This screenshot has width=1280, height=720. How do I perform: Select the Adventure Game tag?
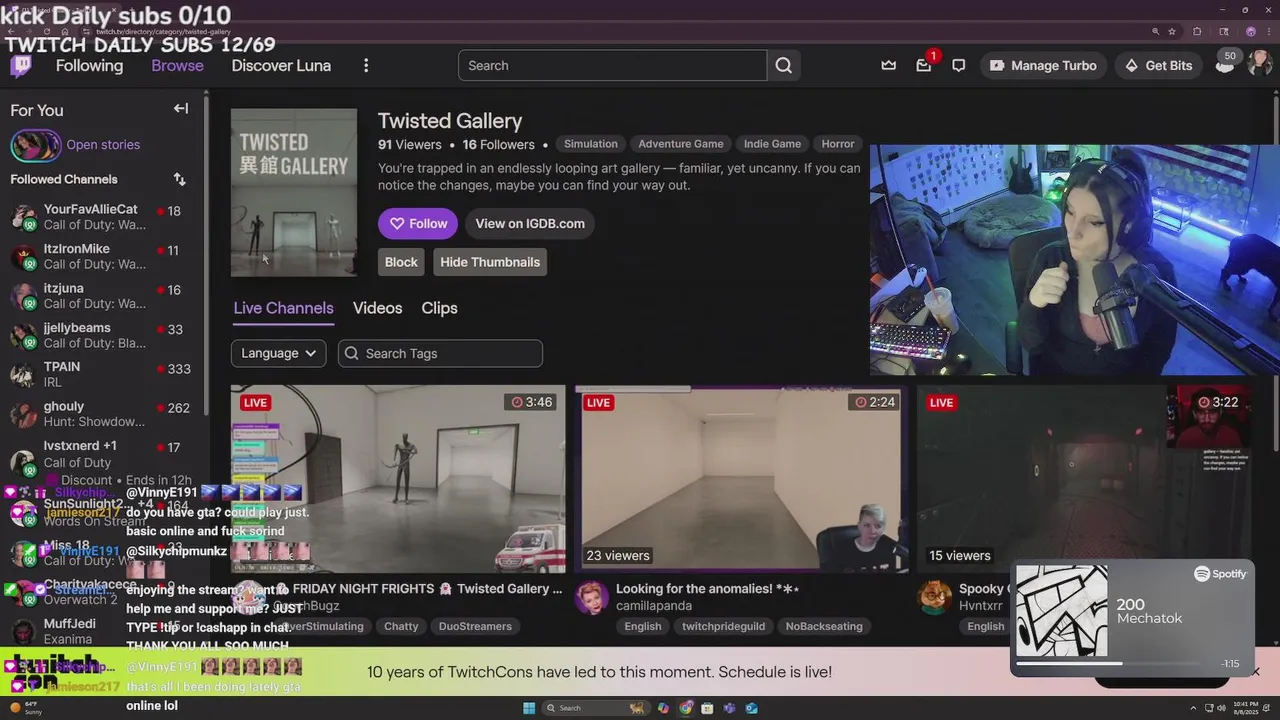click(681, 144)
